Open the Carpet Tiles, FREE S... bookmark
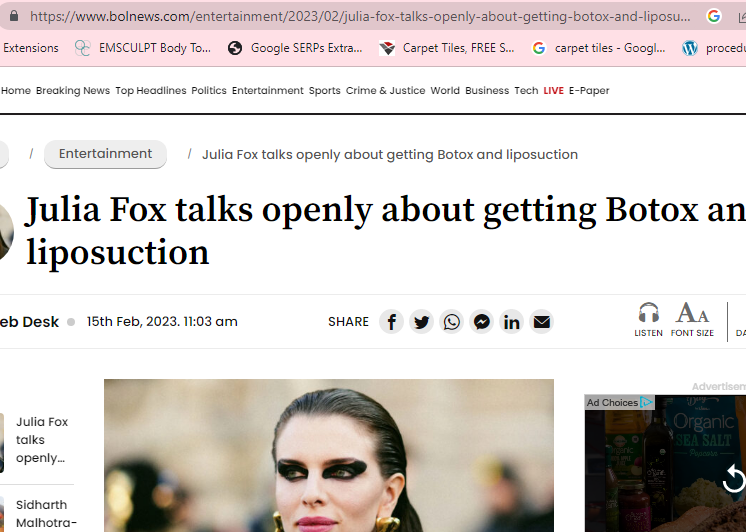The height and width of the screenshot is (532, 746). coord(447,48)
